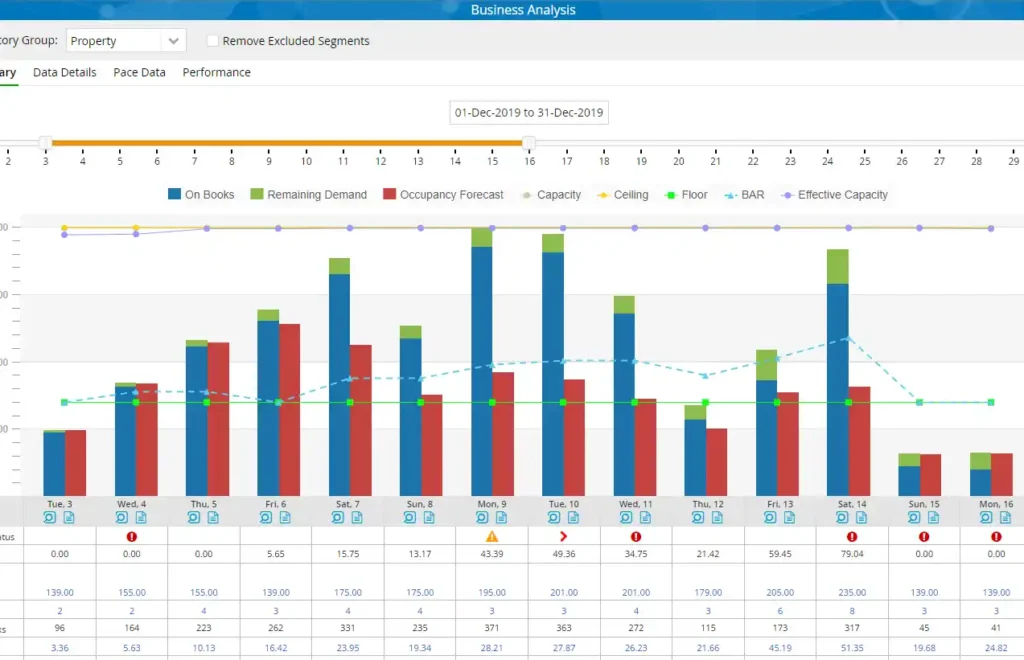Toggle Remaining Demand series in legend

click(309, 195)
